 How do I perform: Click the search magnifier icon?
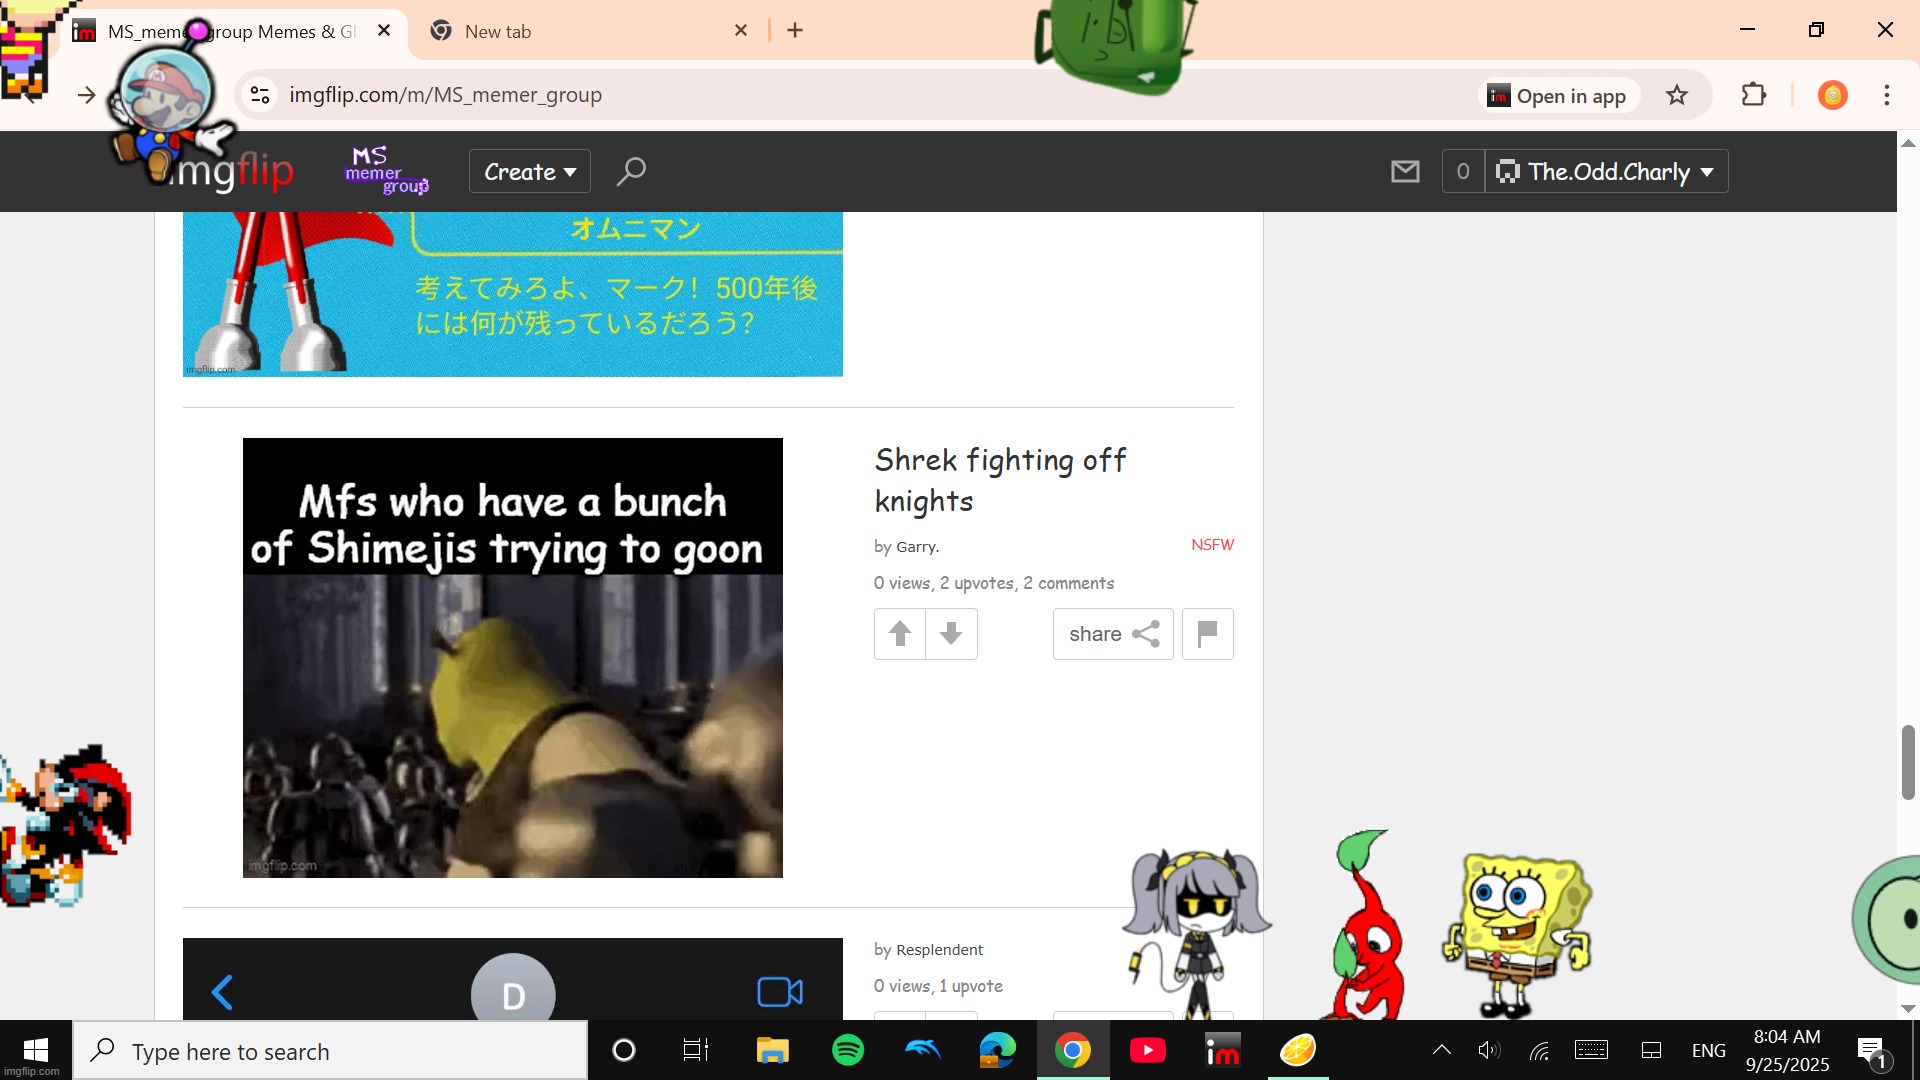[630, 171]
